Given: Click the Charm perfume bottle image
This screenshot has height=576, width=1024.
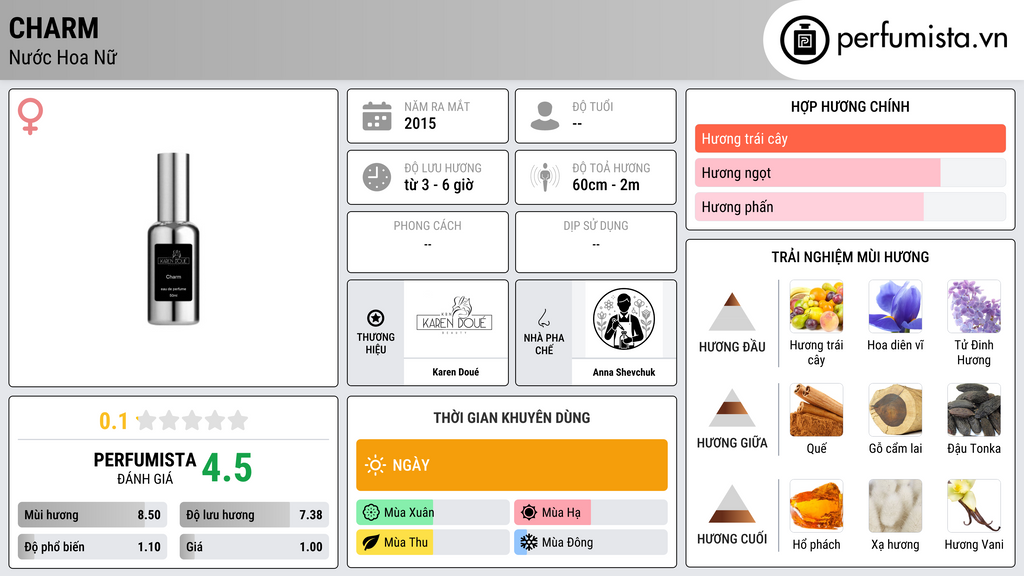Looking at the screenshot, I should pyautogui.click(x=173, y=238).
